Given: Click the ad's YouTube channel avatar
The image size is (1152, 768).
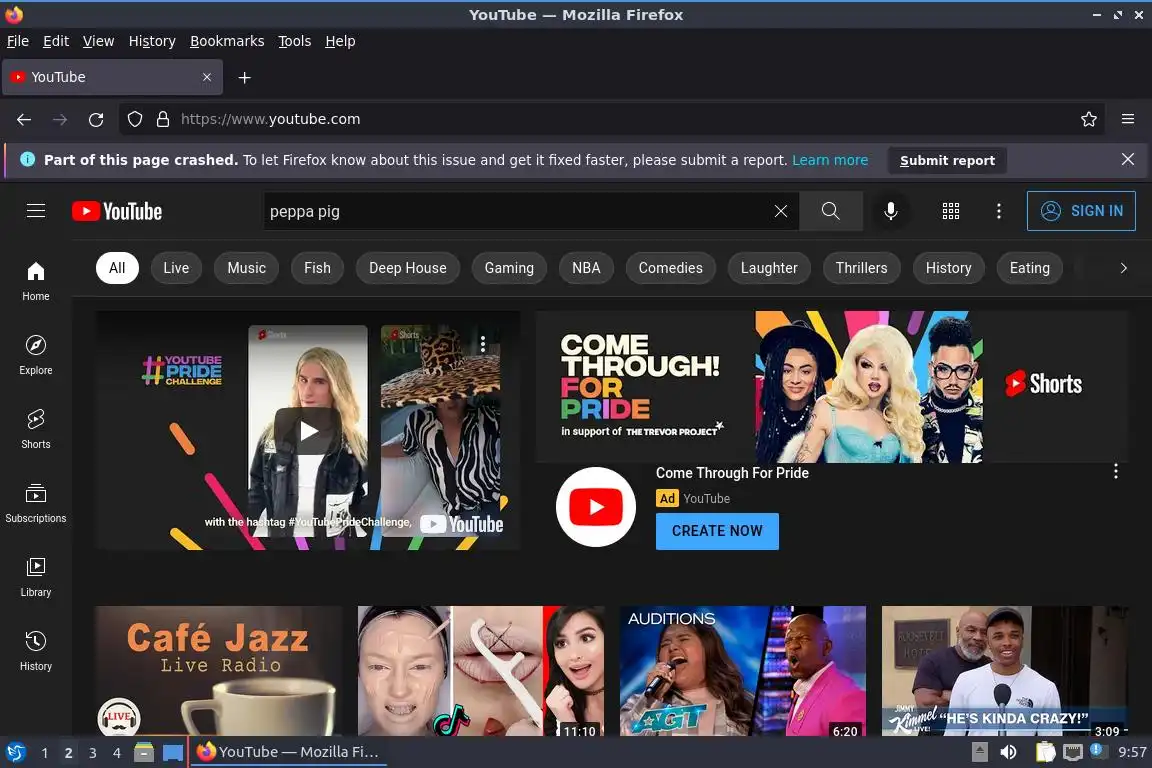Looking at the screenshot, I should pyautogui.click(x=596, y=507).
